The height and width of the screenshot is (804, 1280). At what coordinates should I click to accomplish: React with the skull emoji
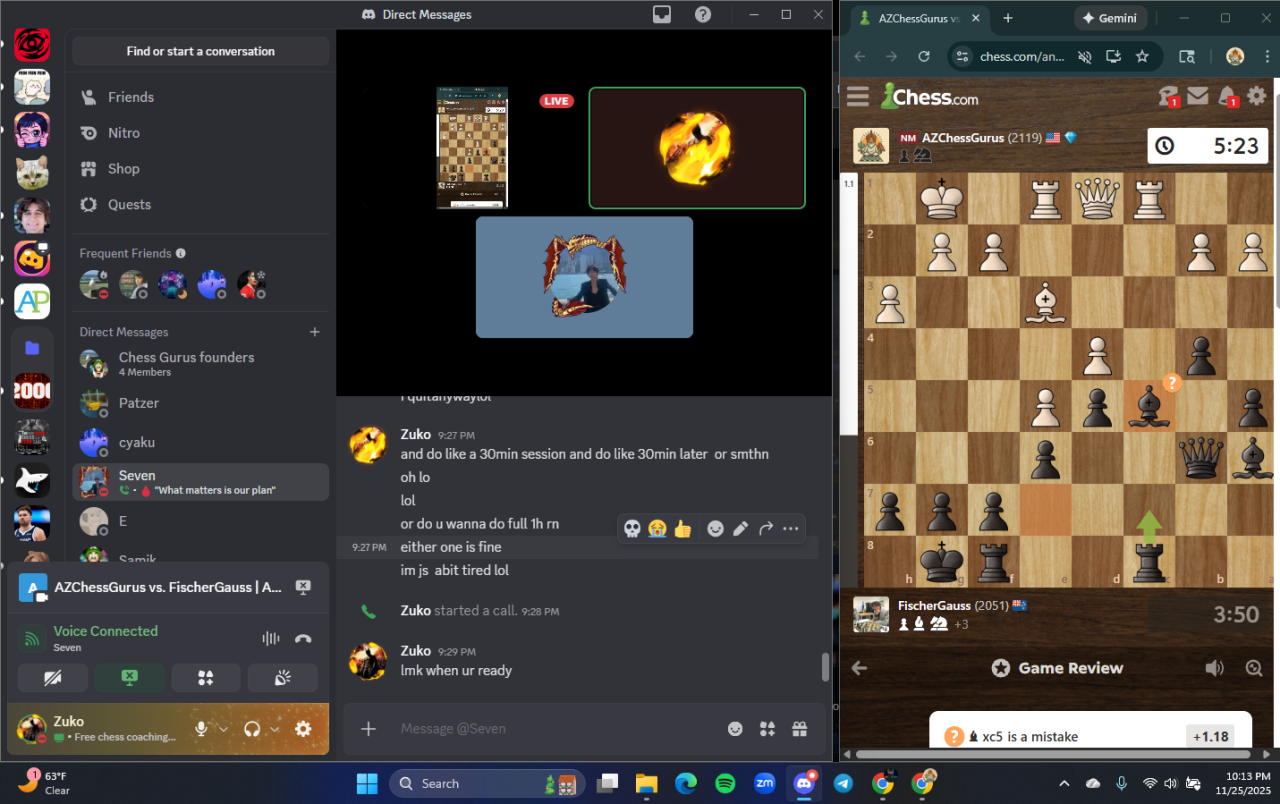click(632, 529)
